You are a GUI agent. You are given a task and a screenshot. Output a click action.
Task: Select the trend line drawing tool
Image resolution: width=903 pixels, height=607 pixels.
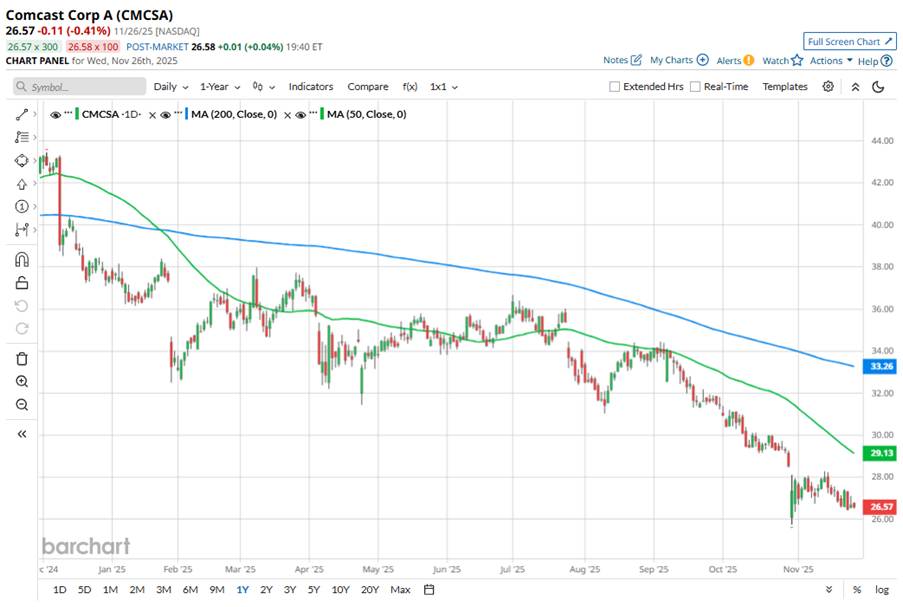tap(21, 115)
